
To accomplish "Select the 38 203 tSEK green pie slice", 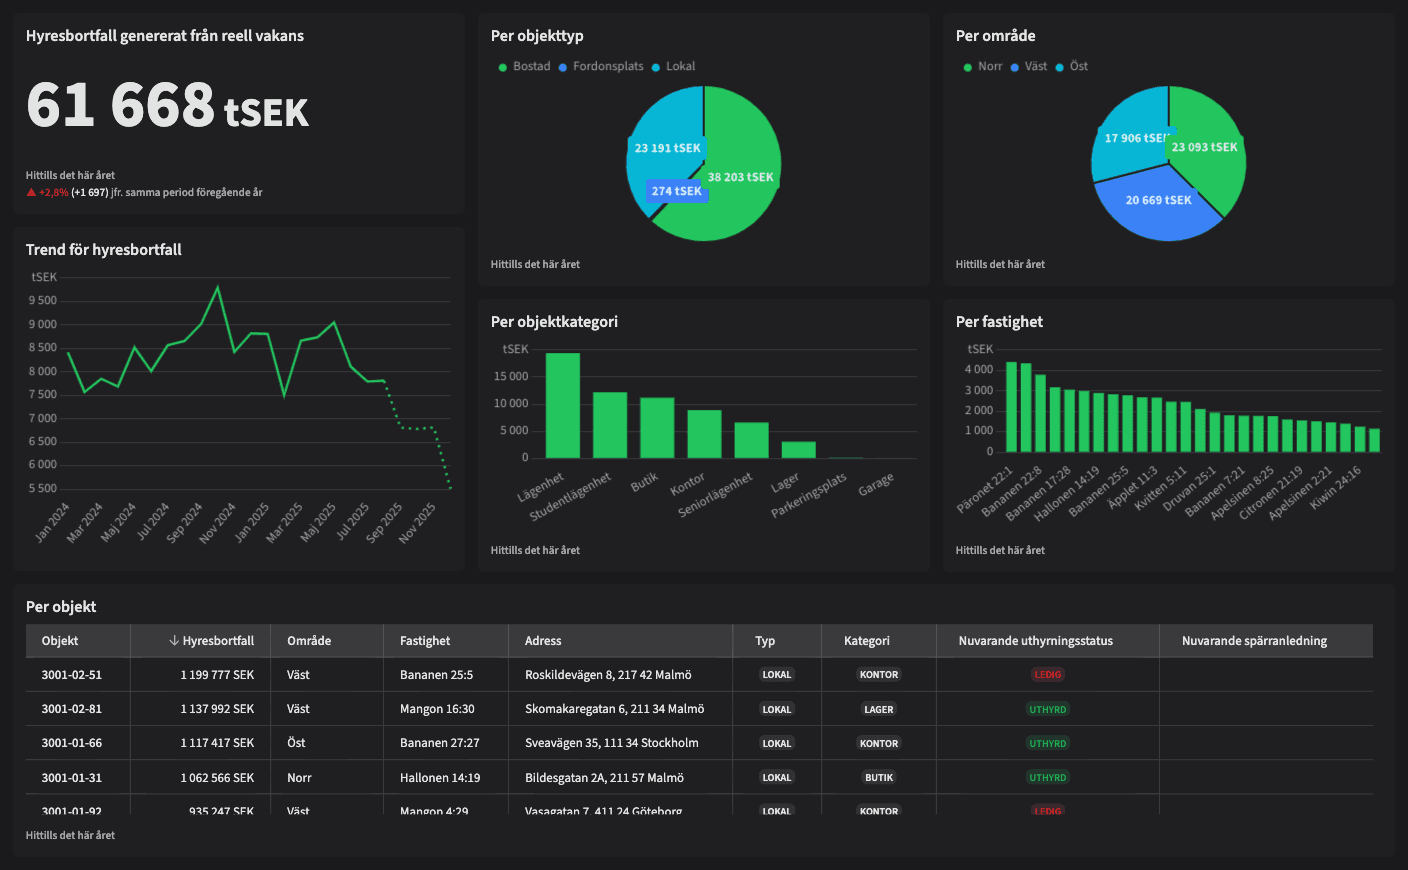I will pyautogui.click(x=740, y=200).
